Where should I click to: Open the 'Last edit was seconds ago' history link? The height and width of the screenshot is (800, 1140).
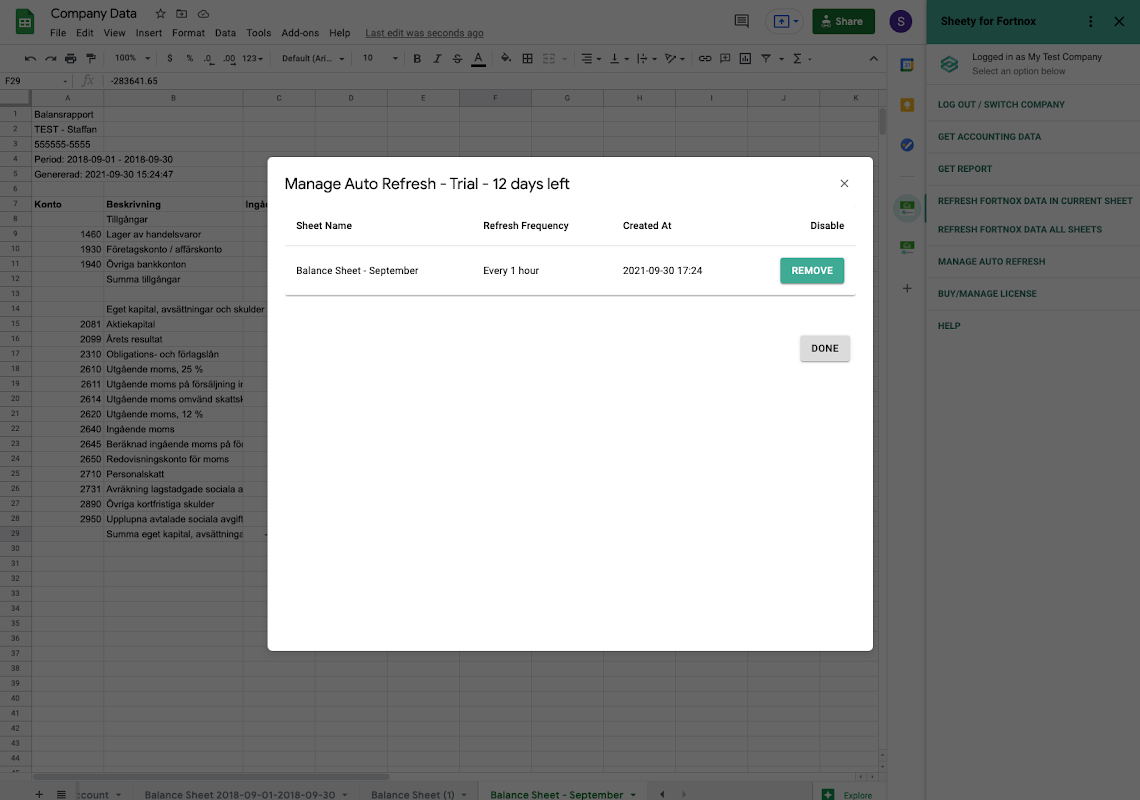(424, 33)
